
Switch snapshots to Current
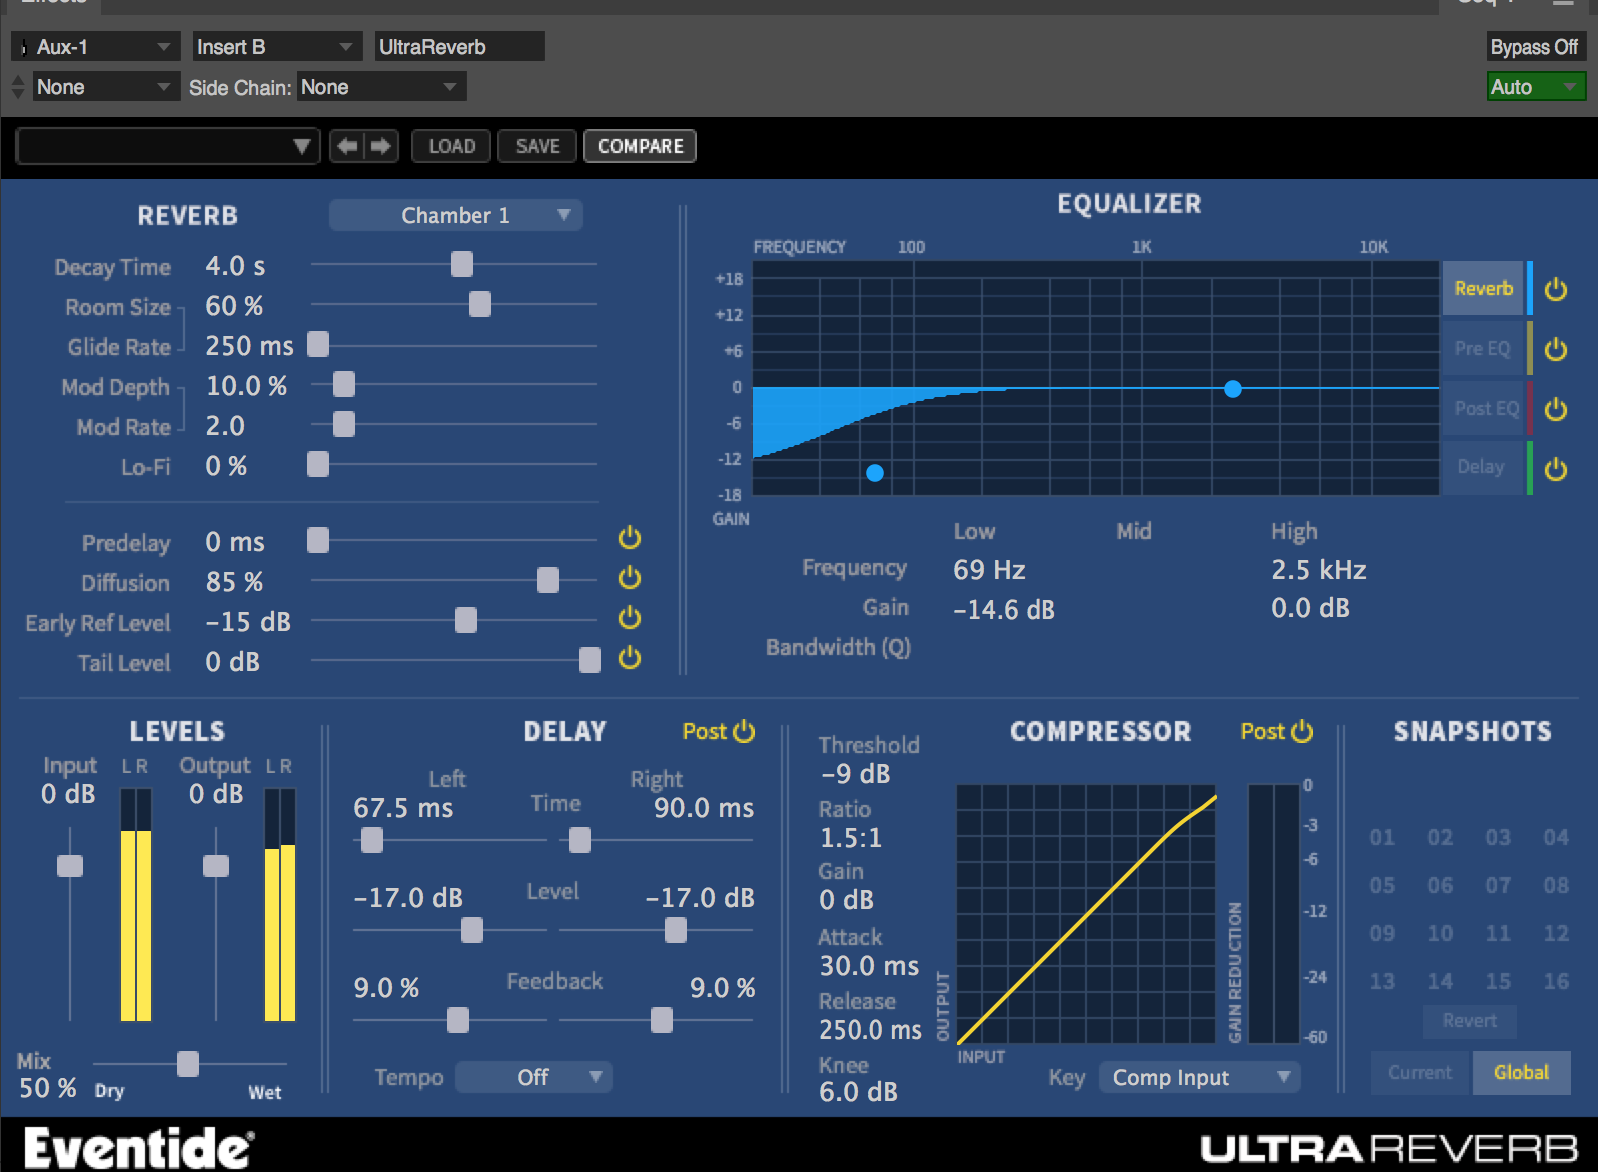[1420, 1072]
